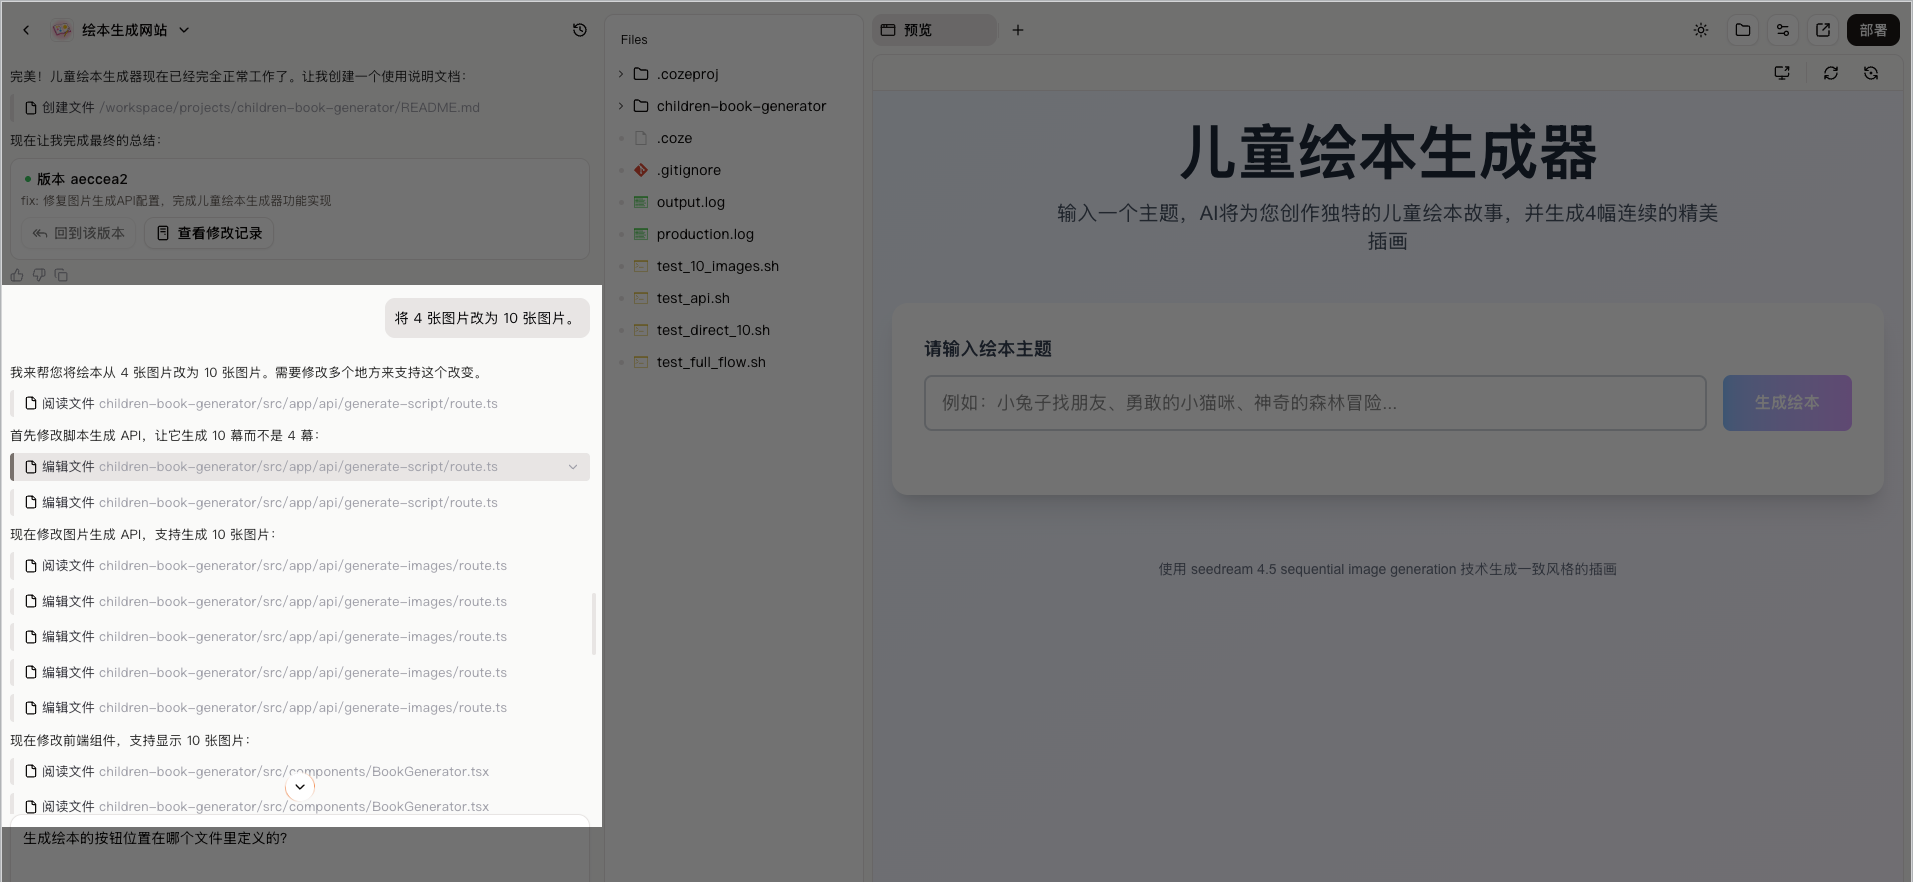Expand the .cozeproj folder
The width and height of the screenshot is (1913, 882).
621,74
